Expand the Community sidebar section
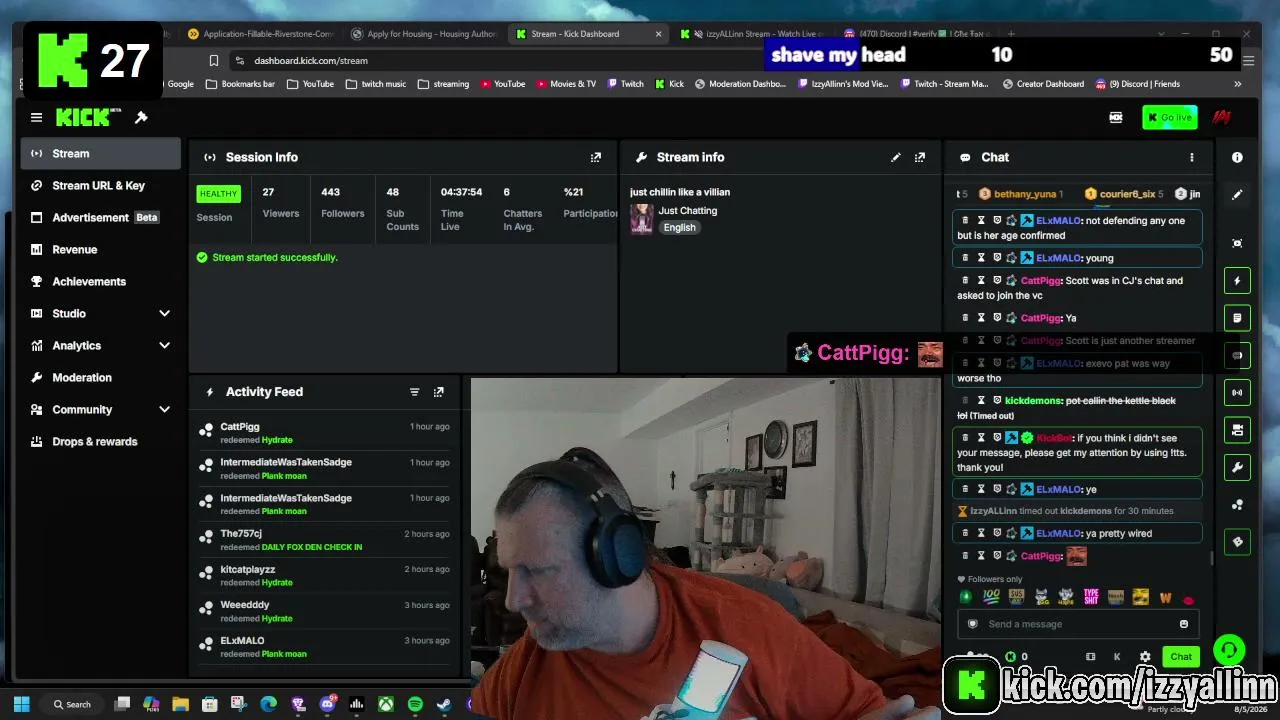This screenshot has width=1280, height=720. click(x=164, y=410)
